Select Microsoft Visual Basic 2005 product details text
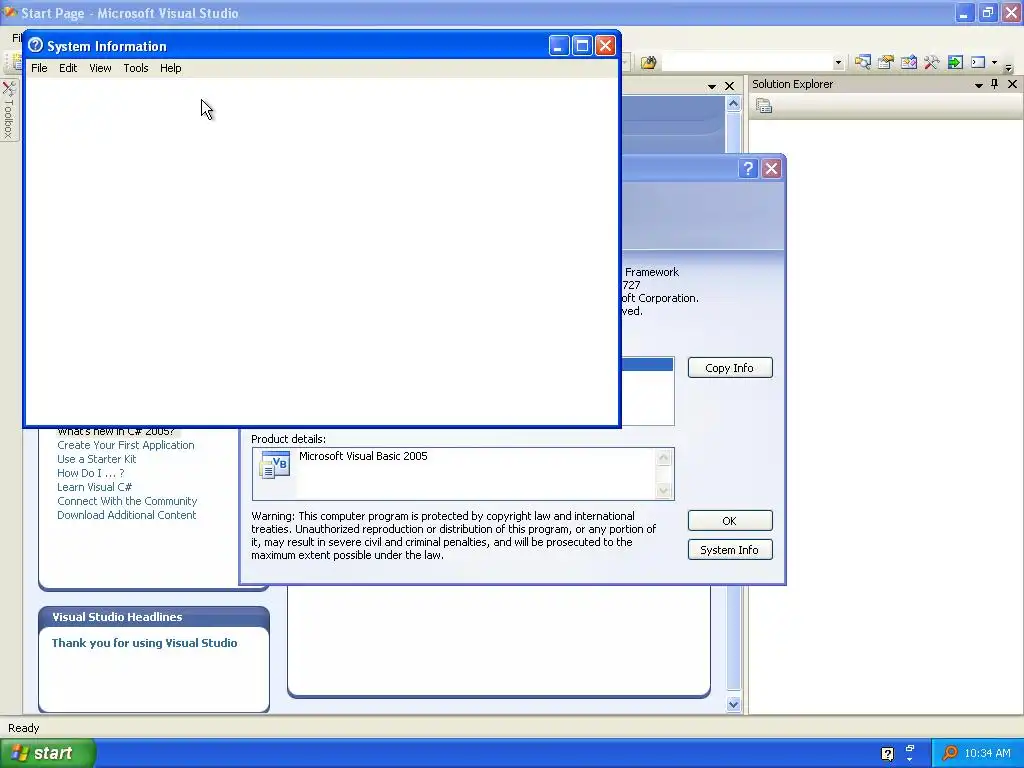This screenshot has height=768, width=1024. 363,456
